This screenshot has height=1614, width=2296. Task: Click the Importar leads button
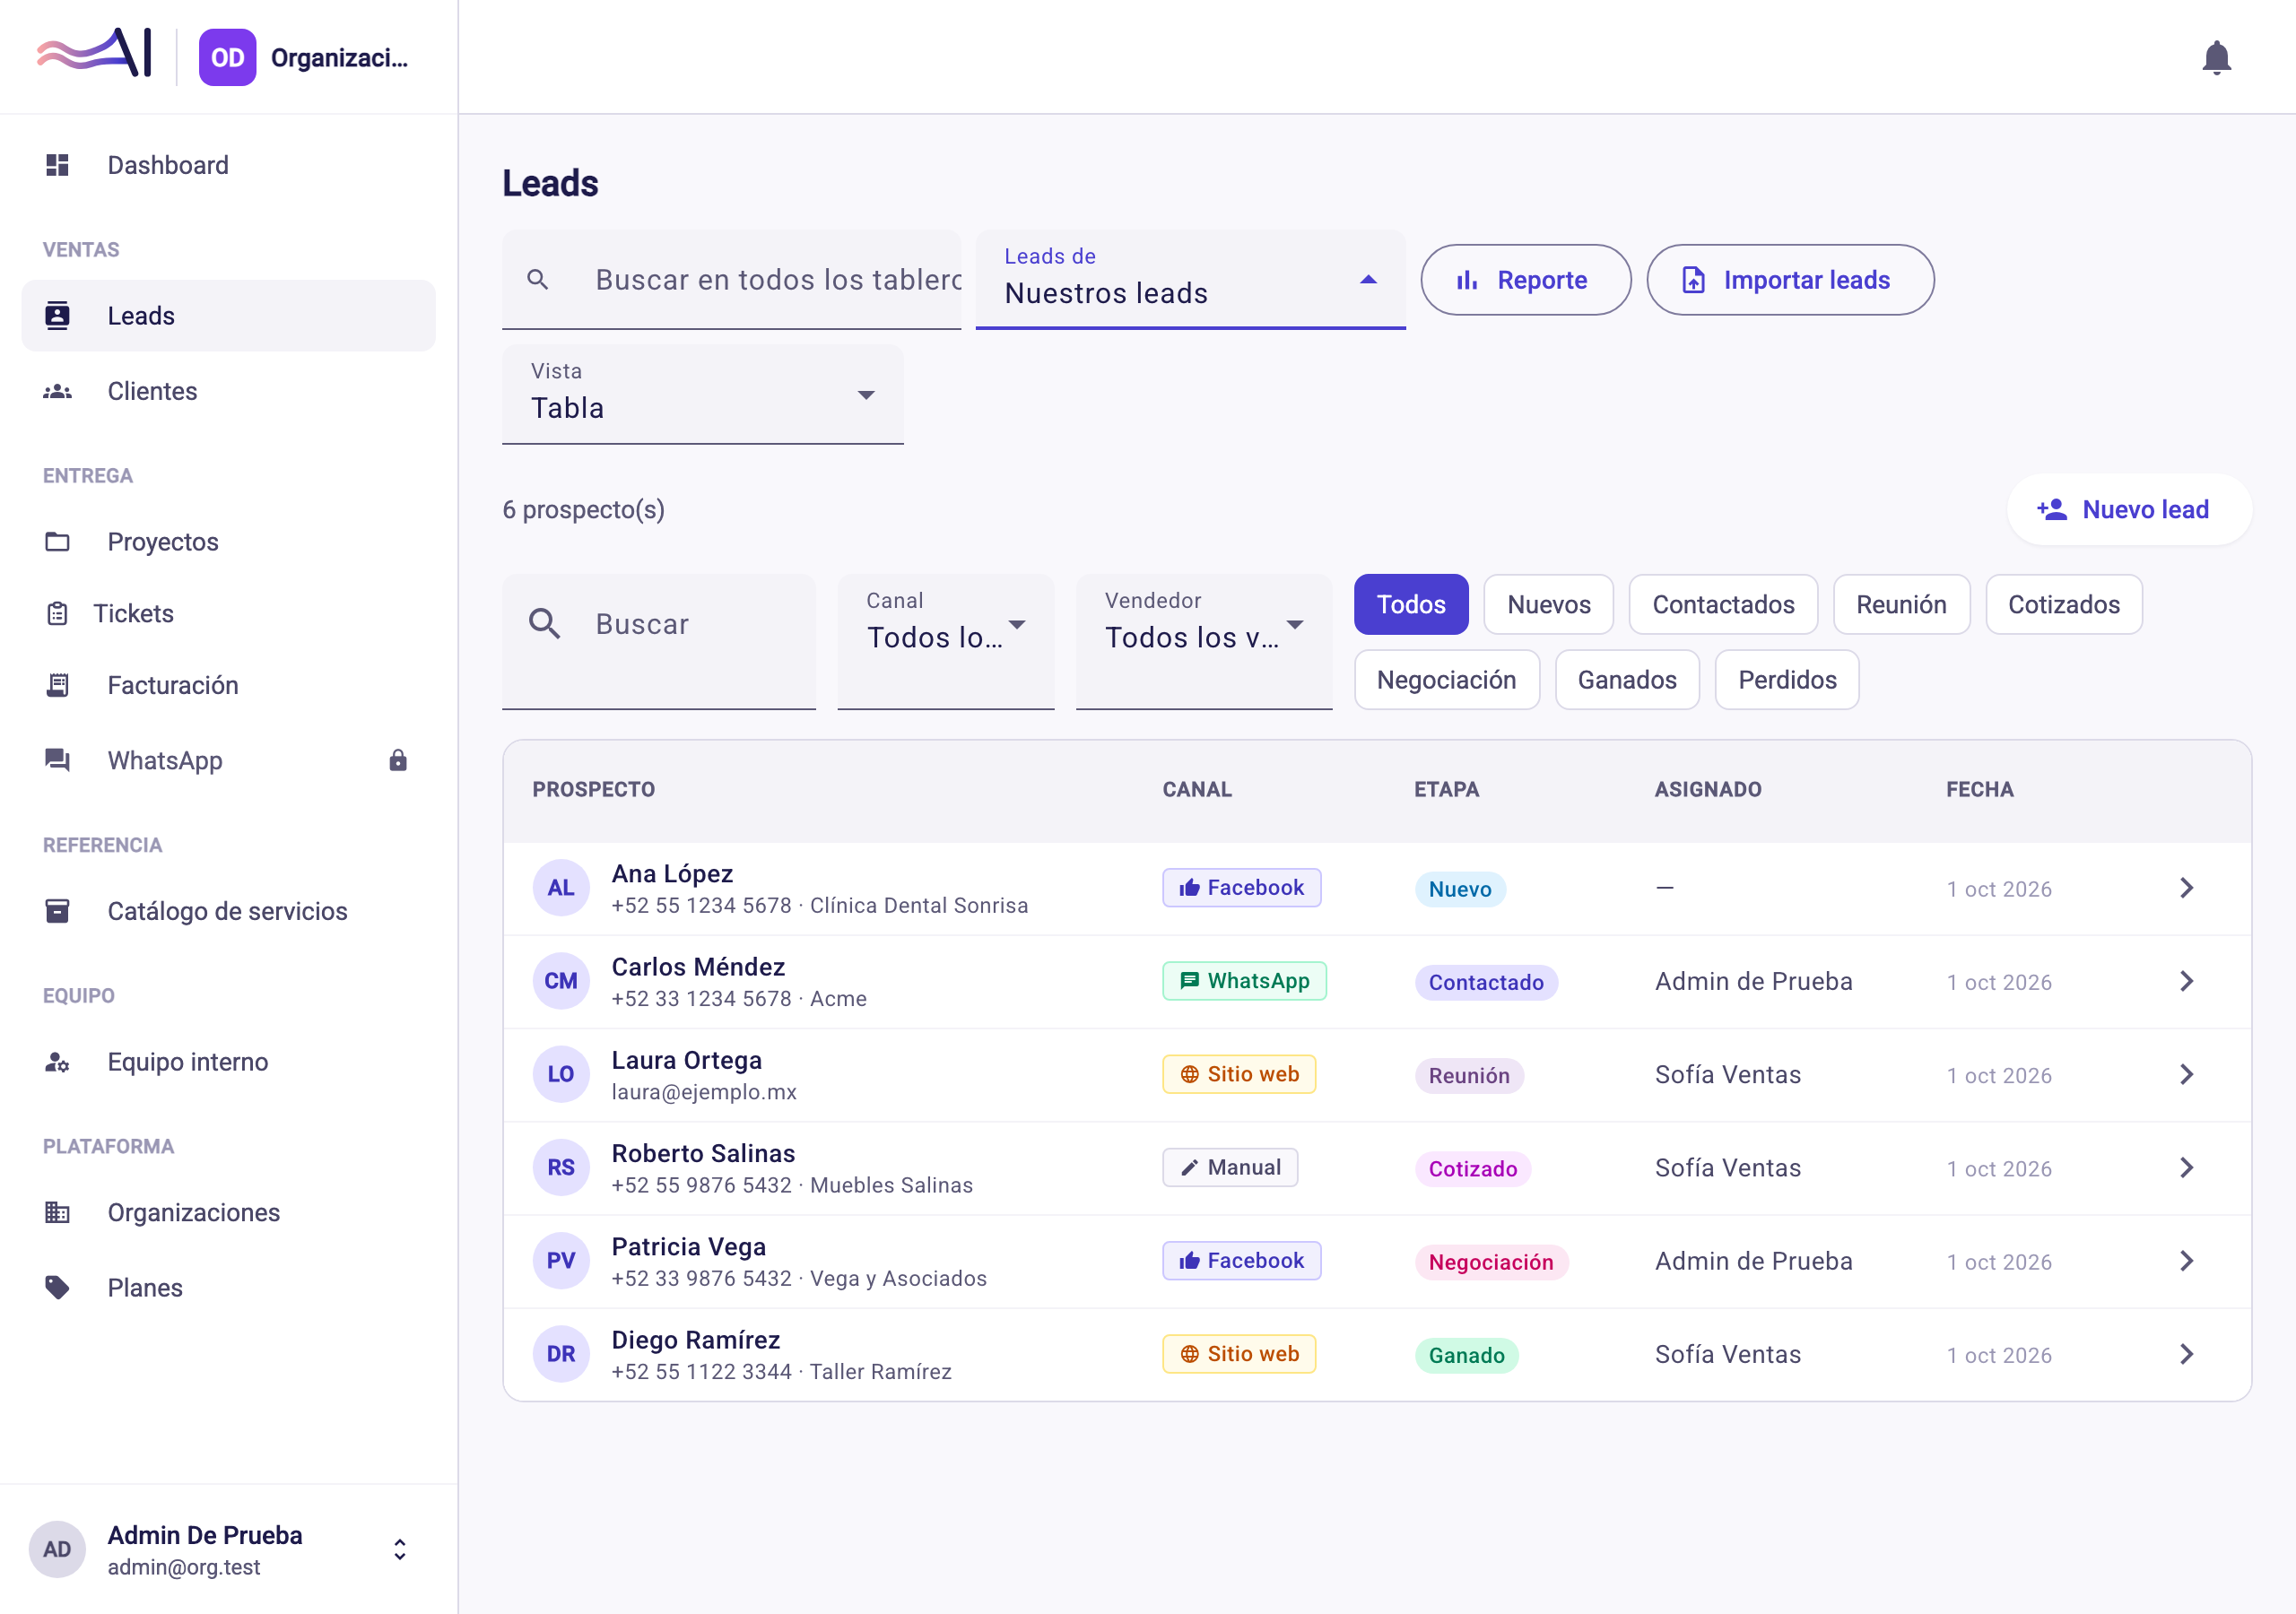click(x=1790, y=280)
